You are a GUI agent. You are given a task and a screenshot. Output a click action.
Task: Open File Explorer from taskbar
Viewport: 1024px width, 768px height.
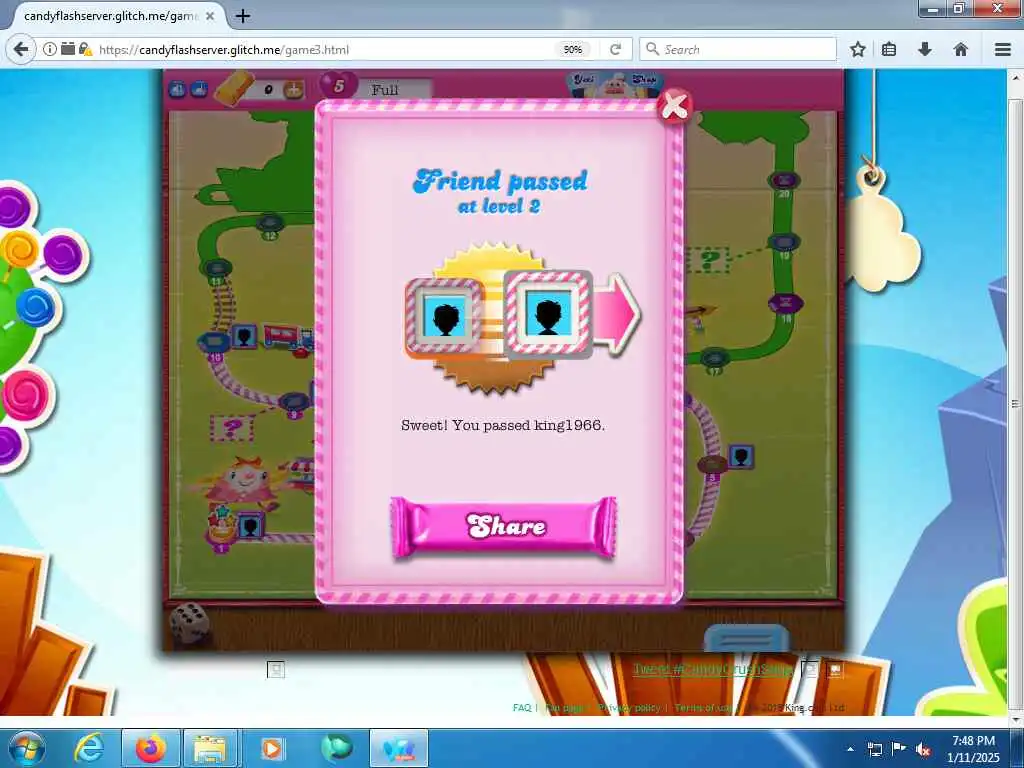click(210, 748)
